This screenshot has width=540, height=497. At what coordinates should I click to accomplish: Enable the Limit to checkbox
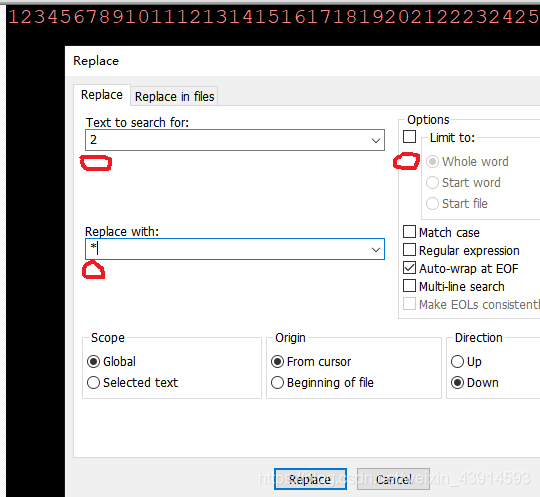[409, 136]
